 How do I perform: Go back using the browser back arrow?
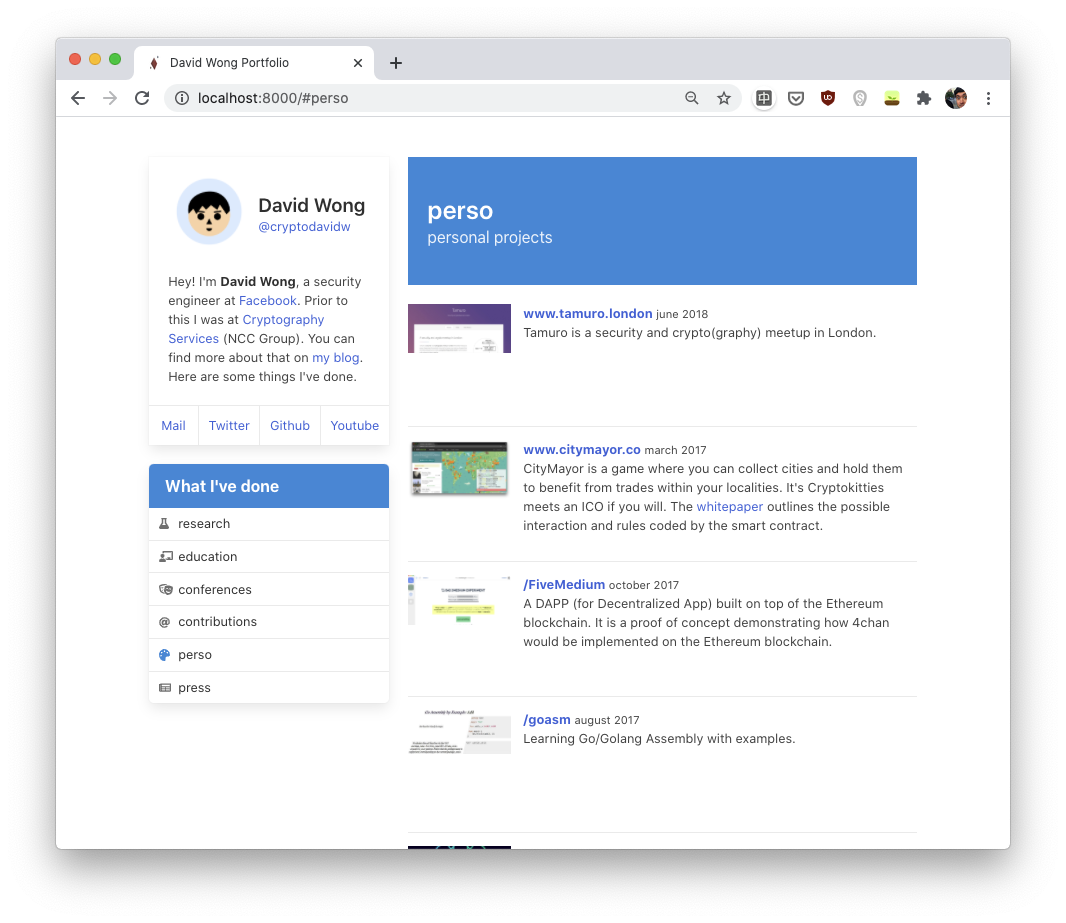pyautogui.click(x=78, y=98)
